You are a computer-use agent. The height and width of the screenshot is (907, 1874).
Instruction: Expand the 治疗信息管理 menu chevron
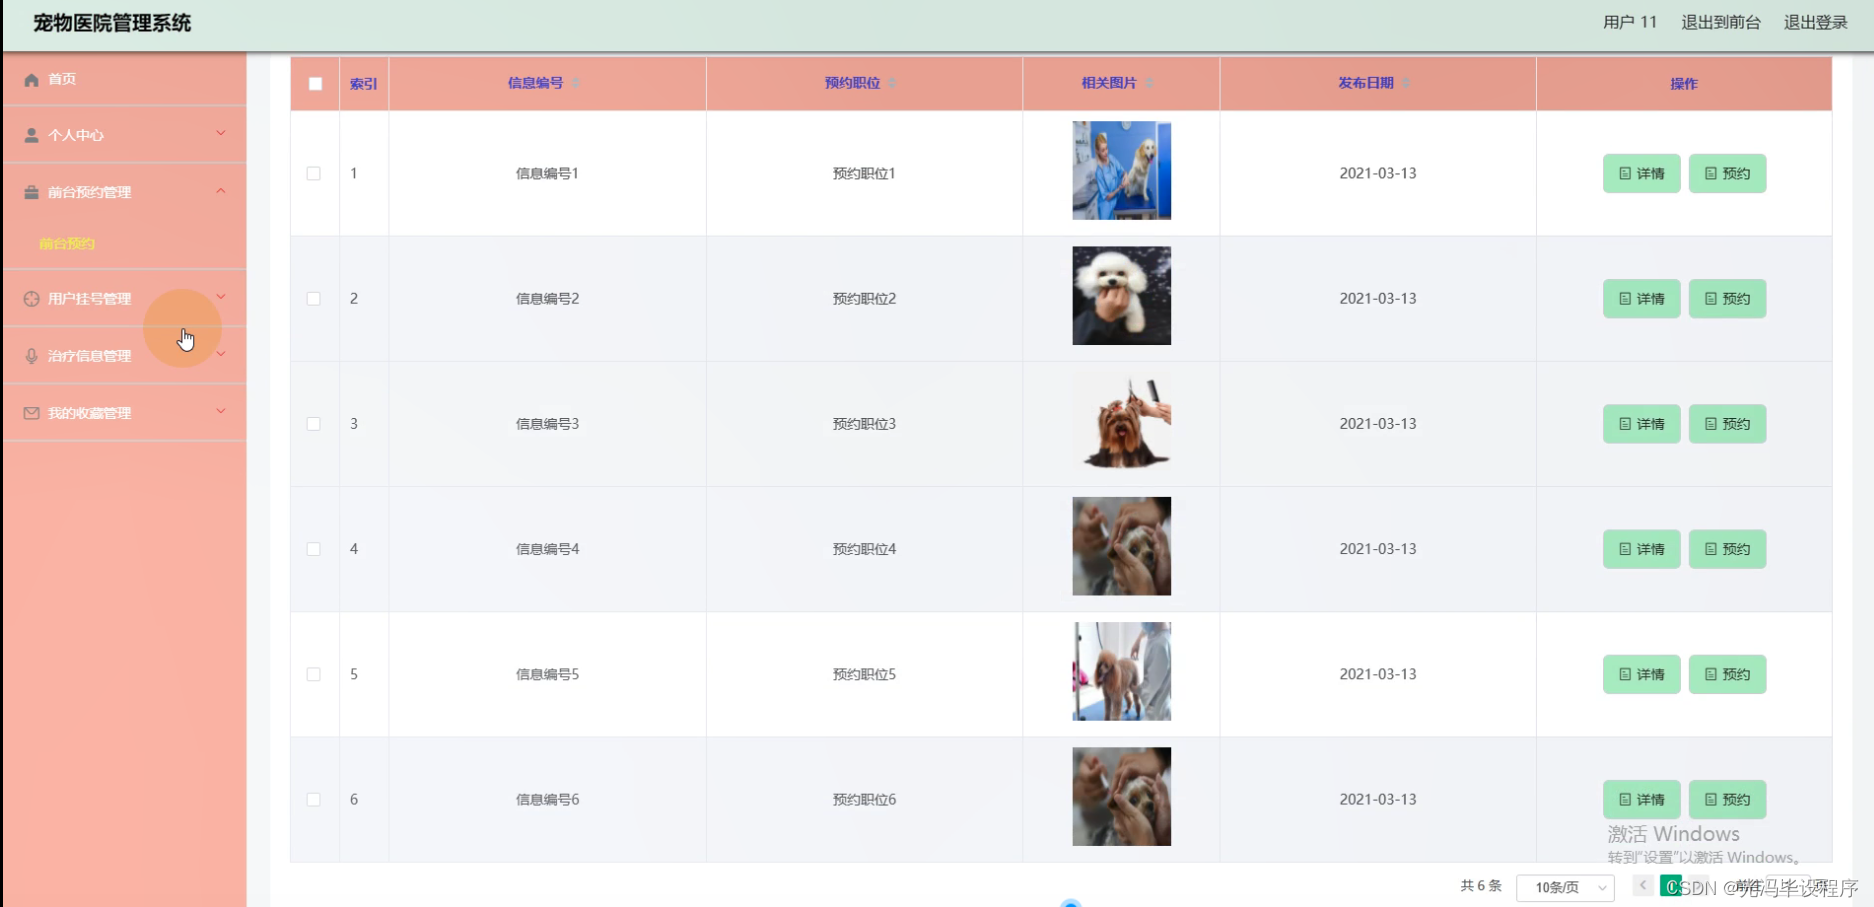[221, 354]
